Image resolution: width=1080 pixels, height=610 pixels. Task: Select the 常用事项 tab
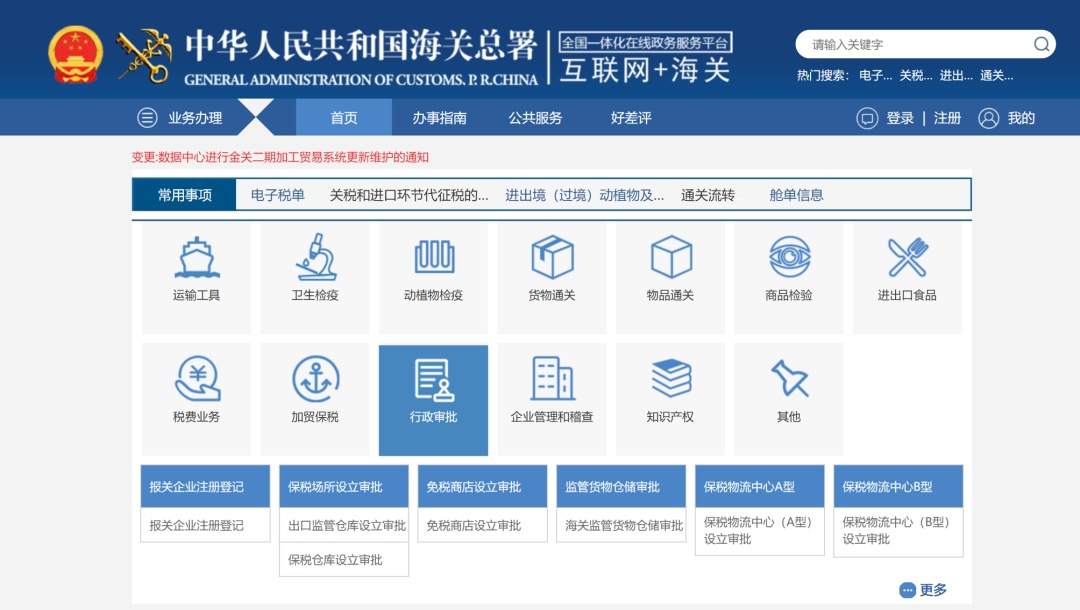point(185,195)
